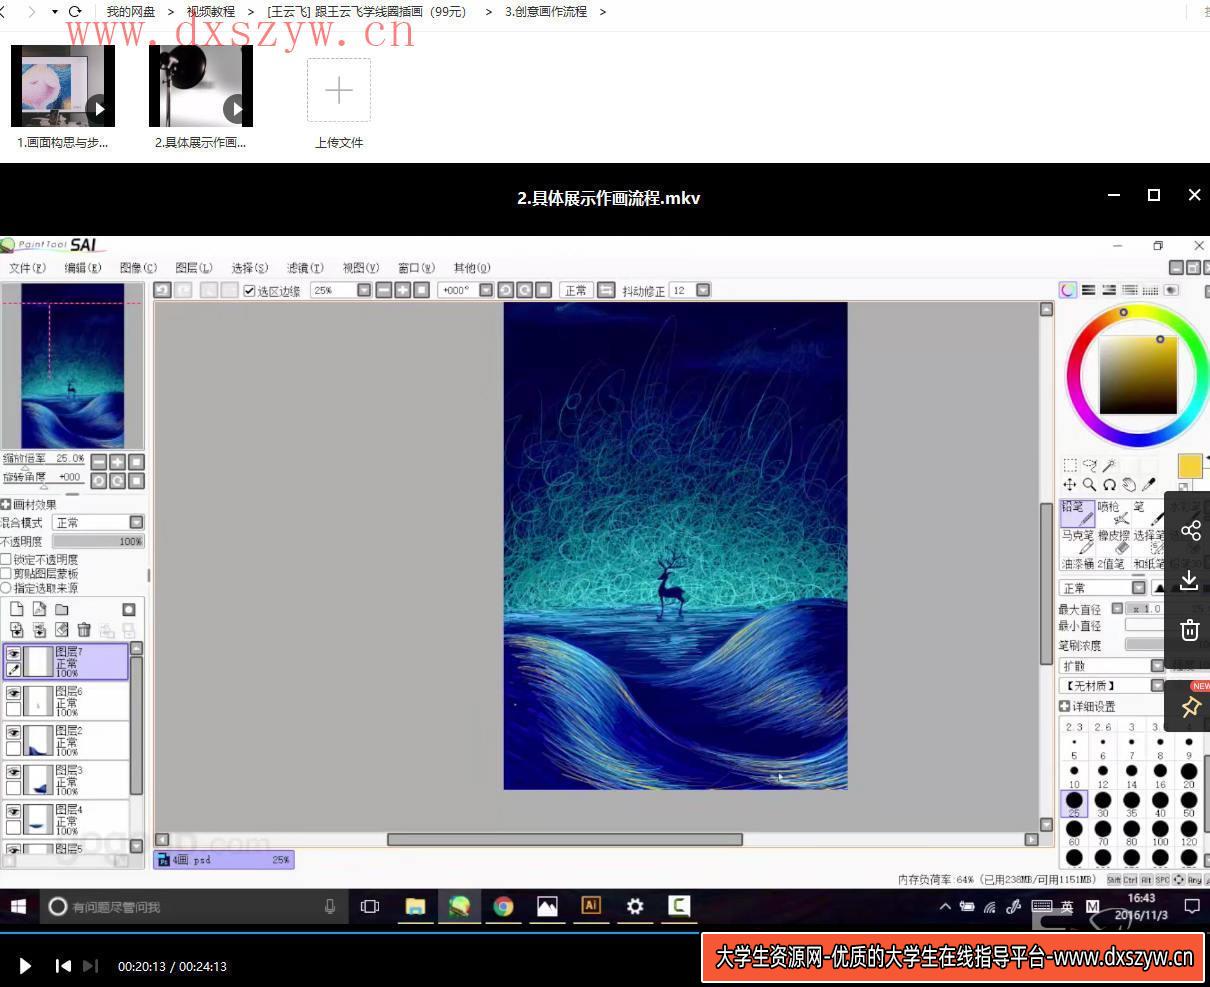The width and height of the screenshot is (1210, 987).
Task: Enable 剪贴图层蒙板 checkbox
Action: (x=6, y=574)
